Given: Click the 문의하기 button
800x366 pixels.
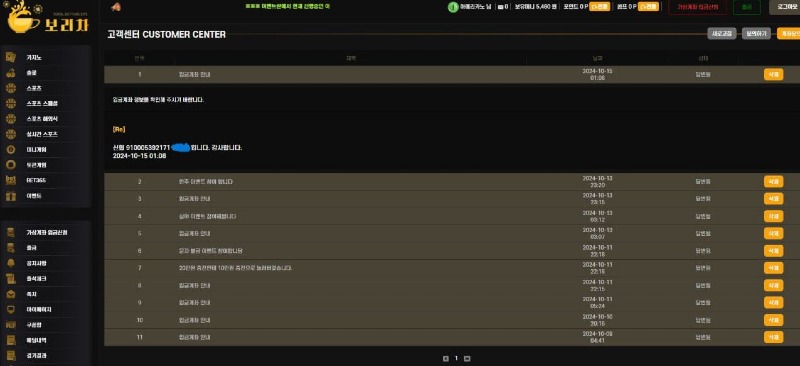Looking at the screenshot, I should [756, 34].
